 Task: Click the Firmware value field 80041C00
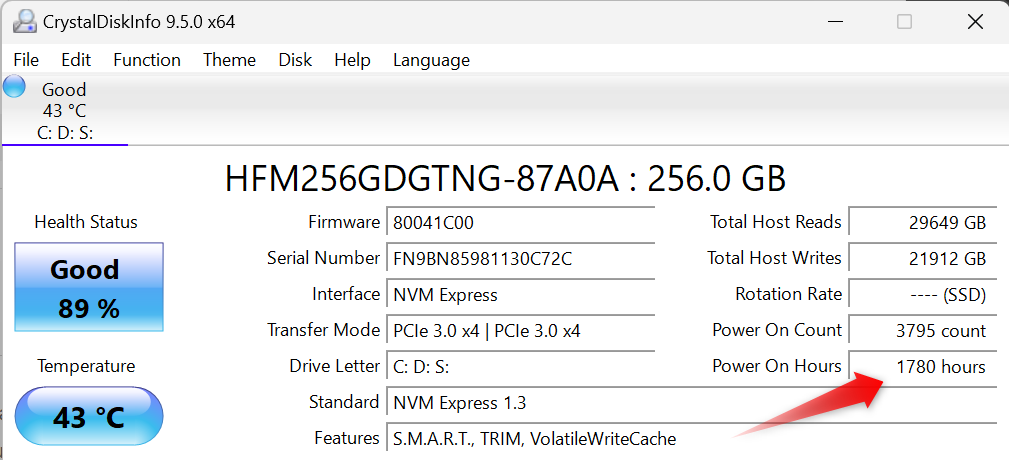[x=521, y=223]
